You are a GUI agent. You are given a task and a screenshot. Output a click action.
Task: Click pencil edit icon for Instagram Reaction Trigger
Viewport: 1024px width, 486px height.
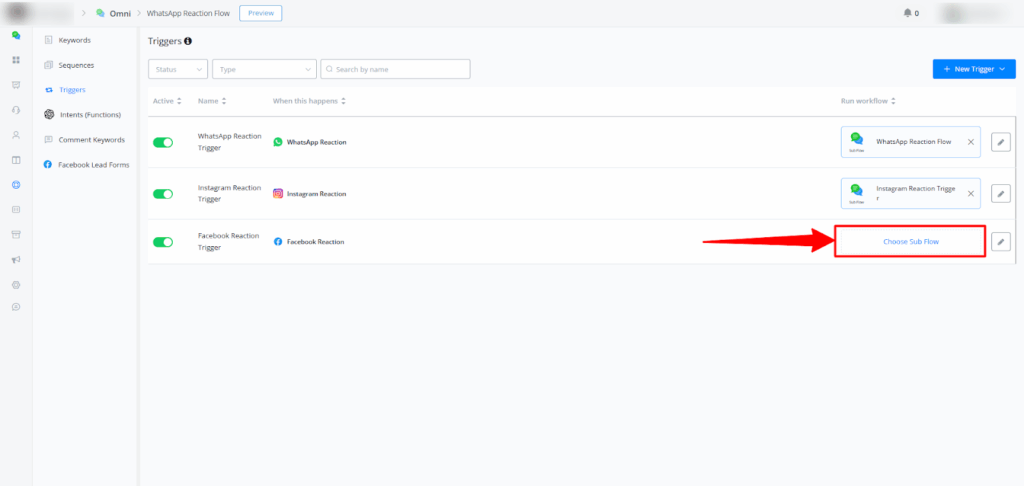coord(1001,193)
